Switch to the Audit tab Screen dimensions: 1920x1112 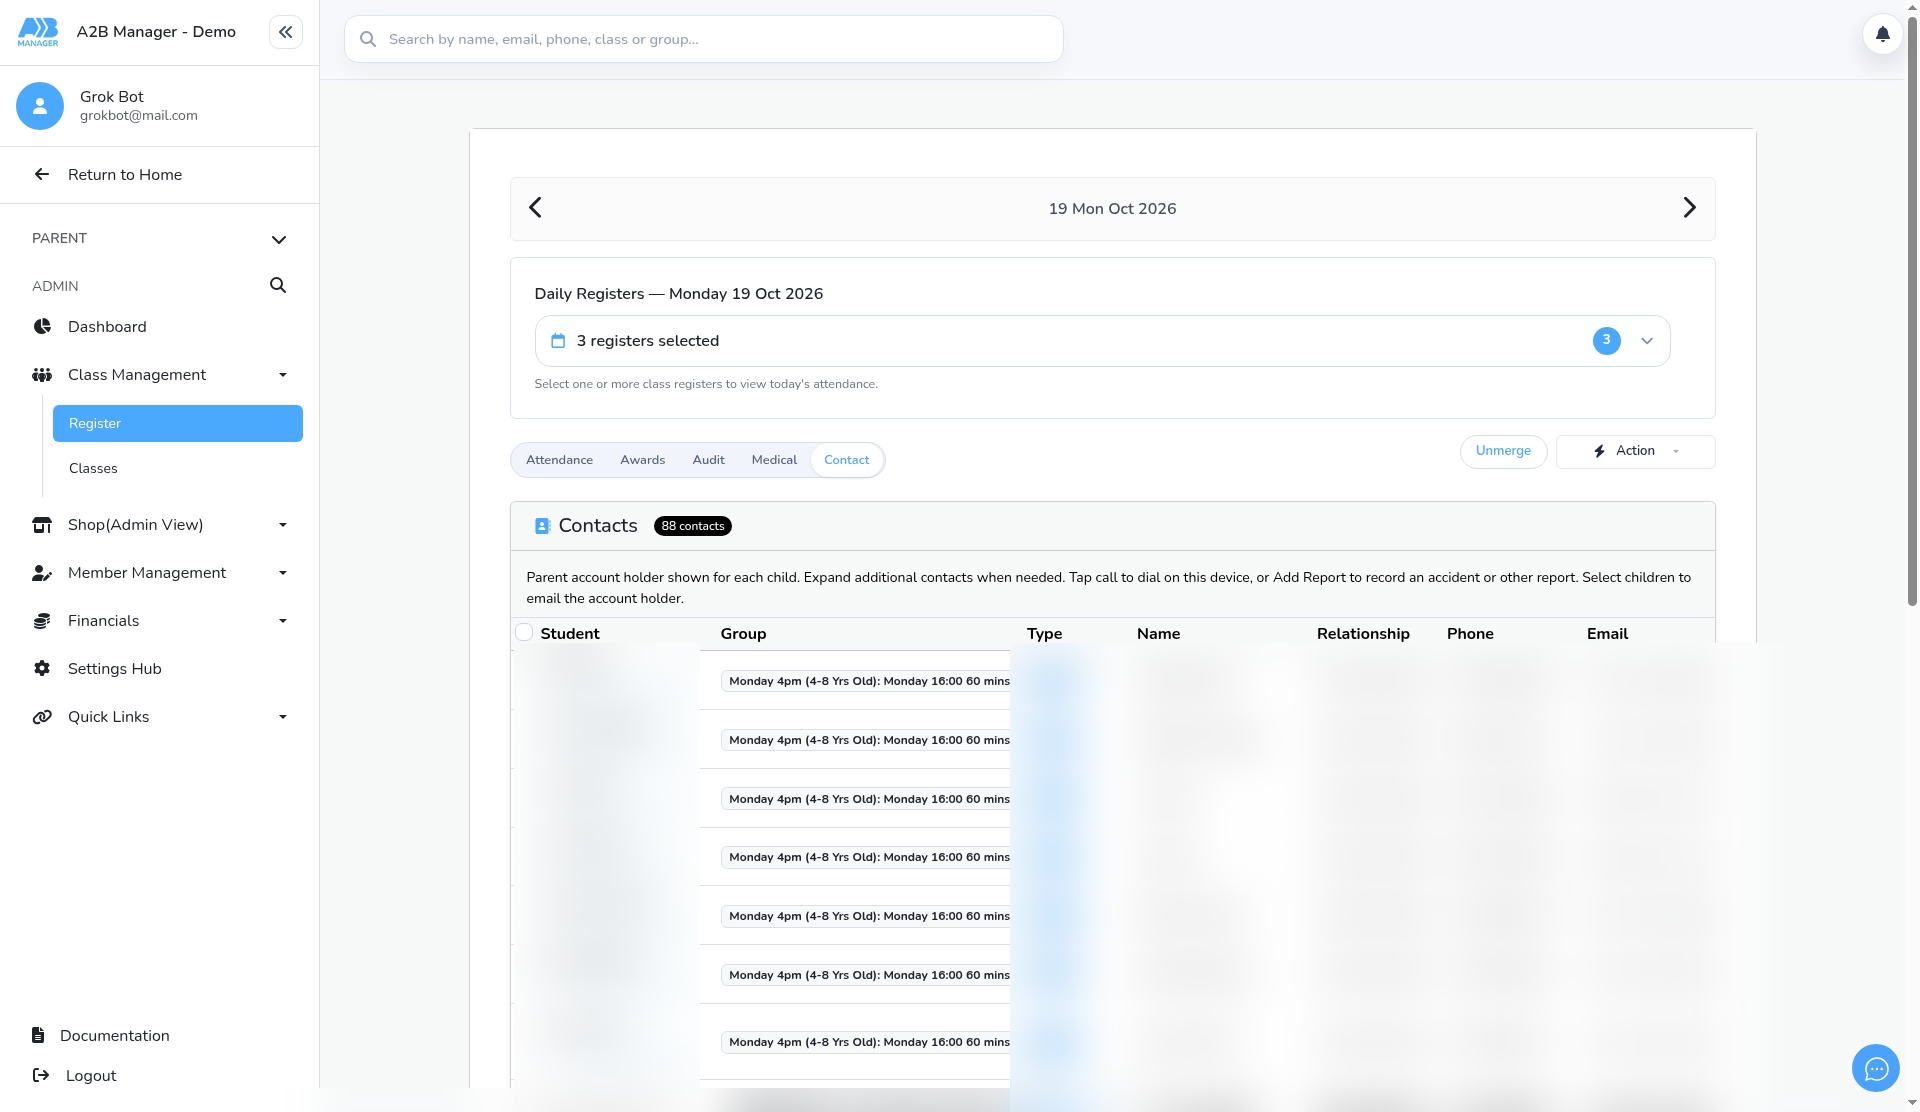(x=708, y=460)
